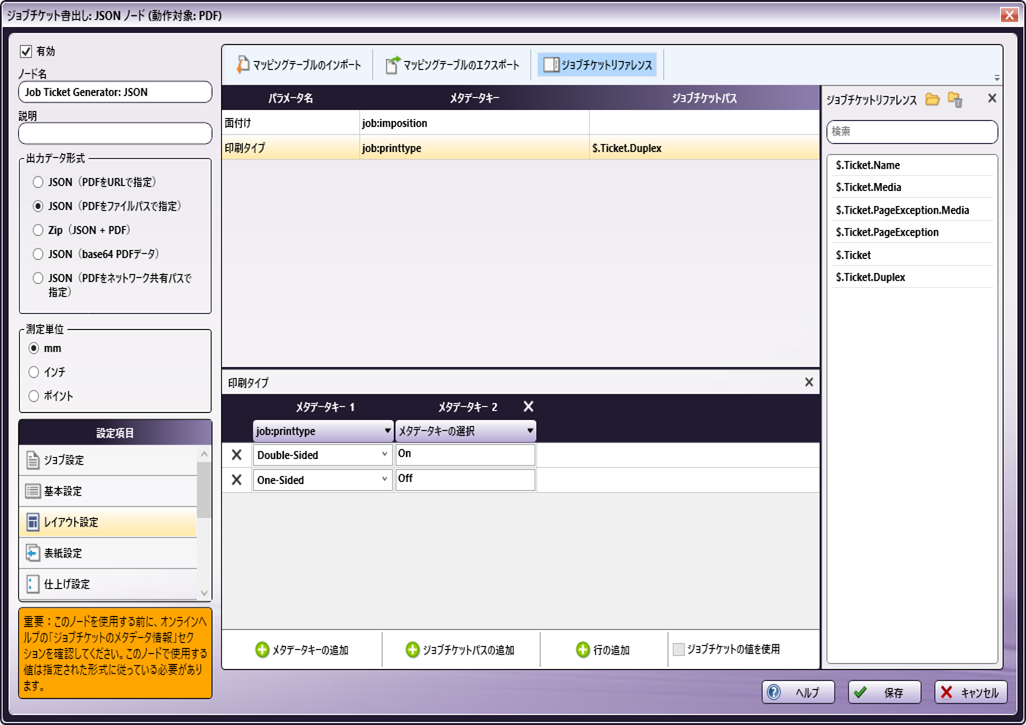
Task: Open folder icon in job ticket reference panel
Action: click(x=932, y=99)
